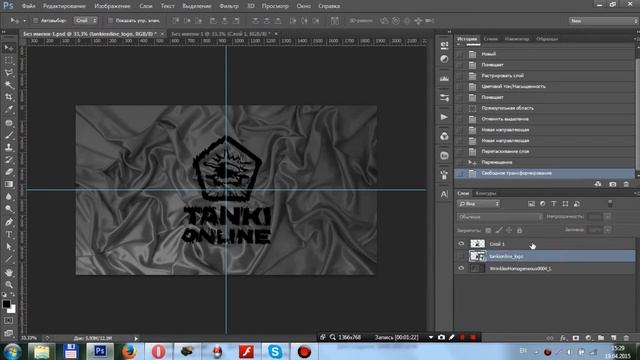
Task: Click the foreground color swatch
Action: [x=6, y=304]
